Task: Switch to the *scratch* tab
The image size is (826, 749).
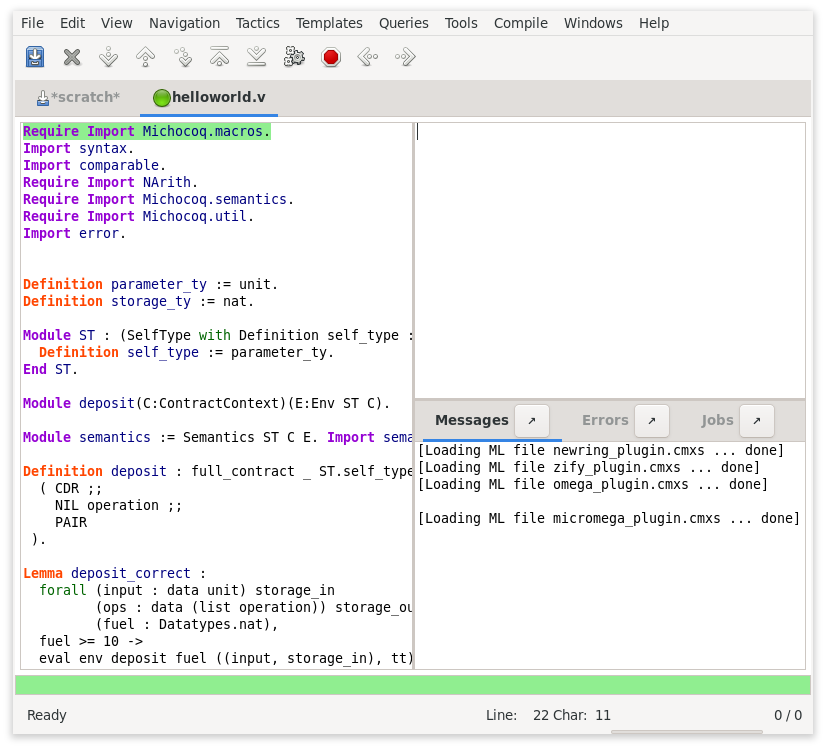Action: point(78,97)
